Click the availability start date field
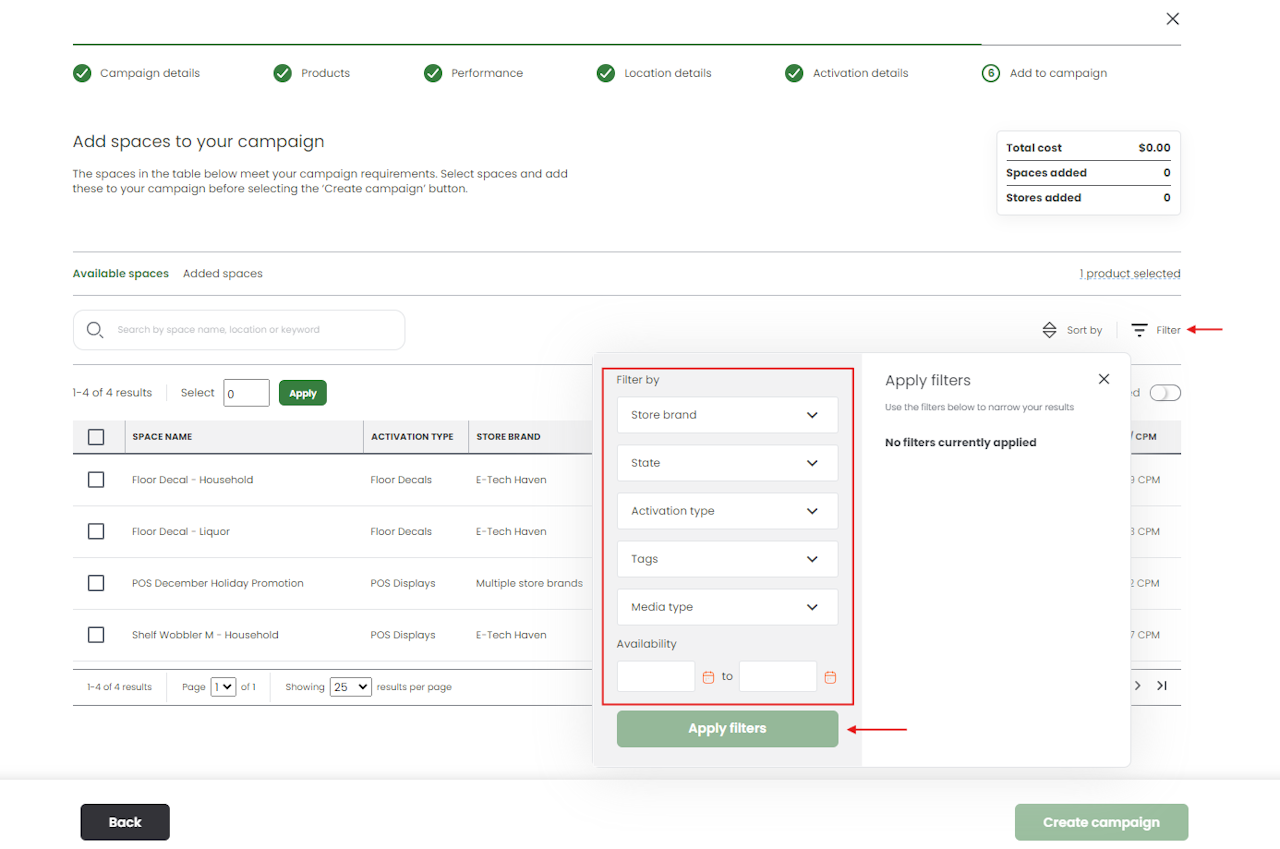Viewport: 1280px width, 849px height. pos(656,677)
